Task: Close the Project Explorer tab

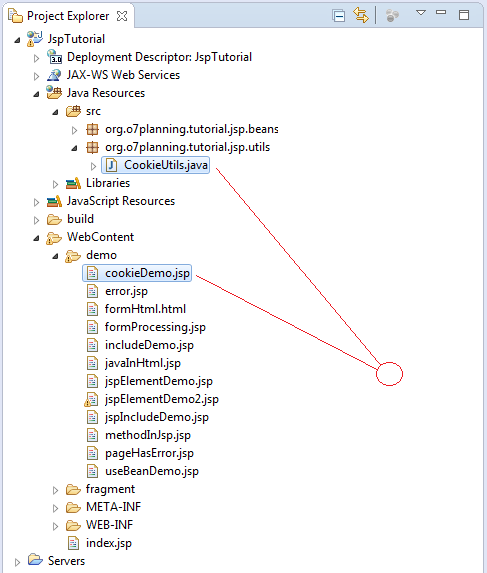Action: click(122, 16)
